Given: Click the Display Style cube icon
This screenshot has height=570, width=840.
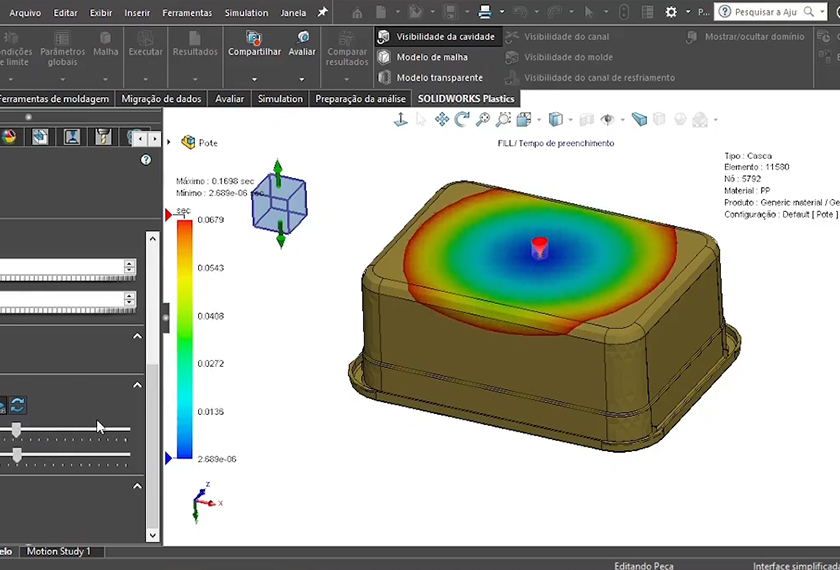Looking at the screenshot, I should (x=556, y=119).
